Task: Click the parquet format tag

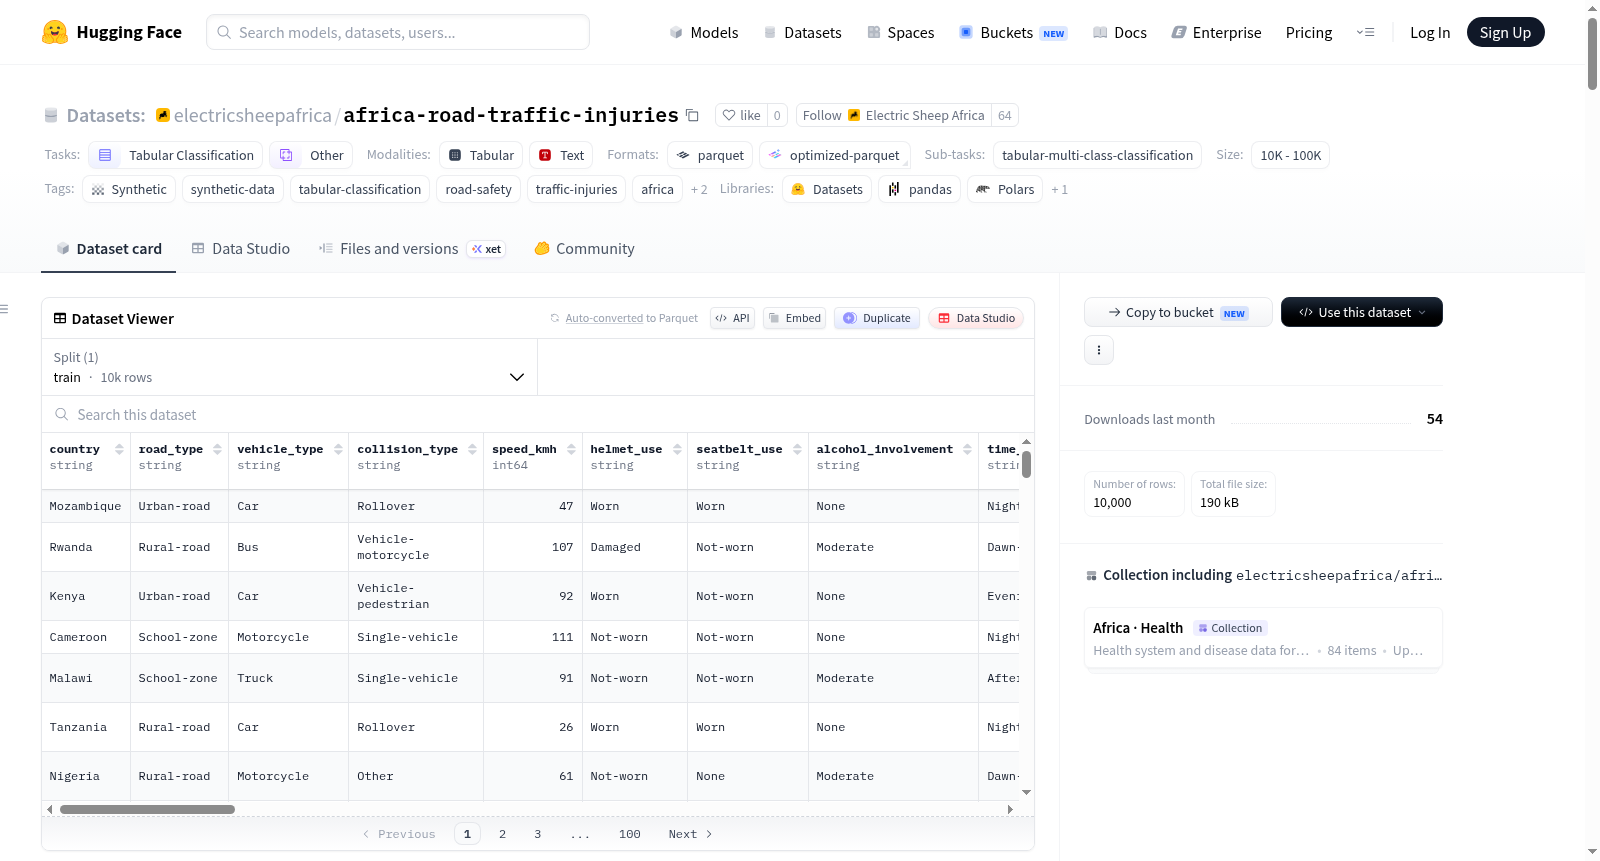Action: click(710, 155)
